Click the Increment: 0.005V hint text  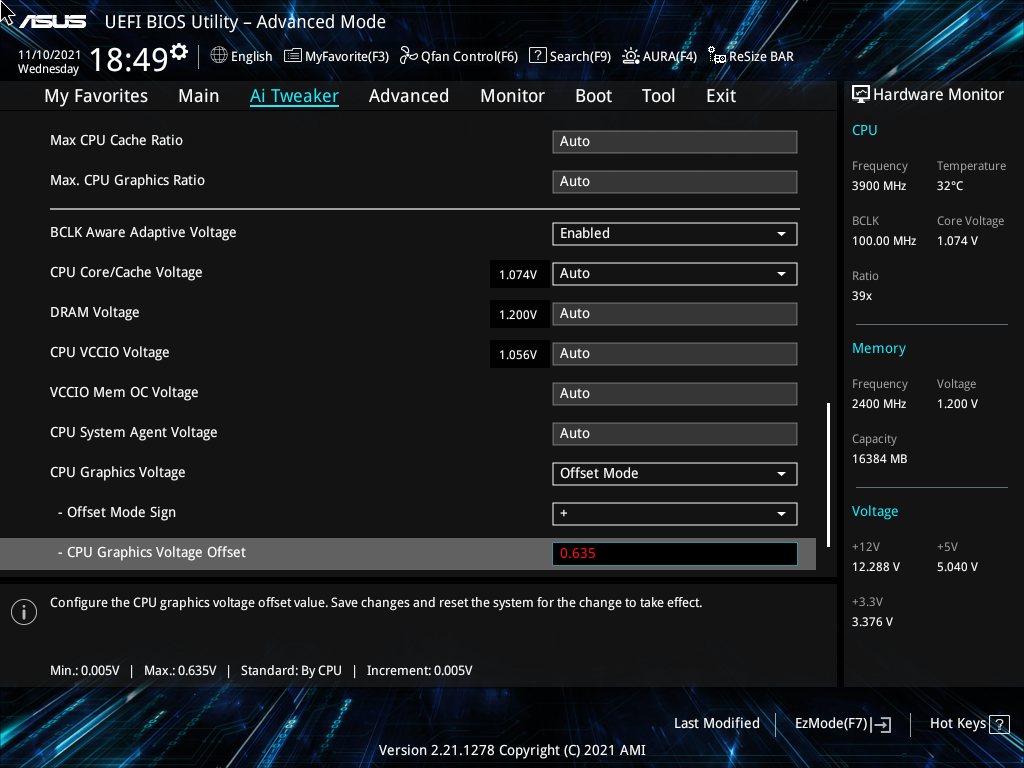click(x=419, y=671)
